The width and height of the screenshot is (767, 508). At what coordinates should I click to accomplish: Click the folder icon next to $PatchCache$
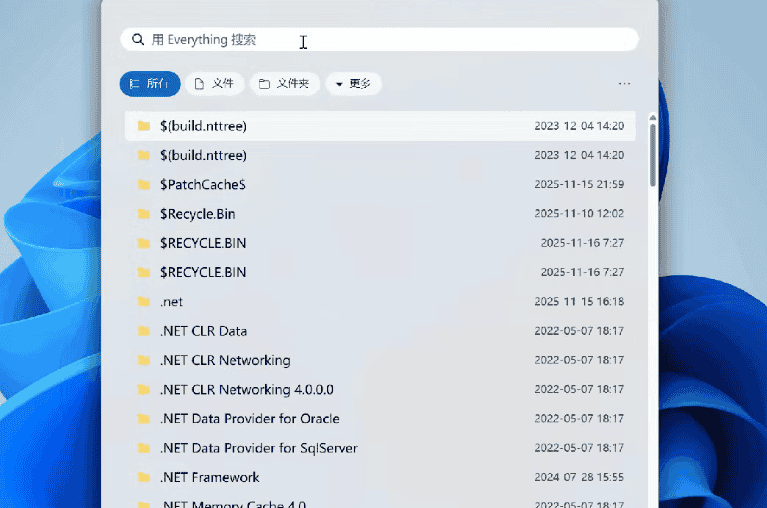tap(144, 185)
